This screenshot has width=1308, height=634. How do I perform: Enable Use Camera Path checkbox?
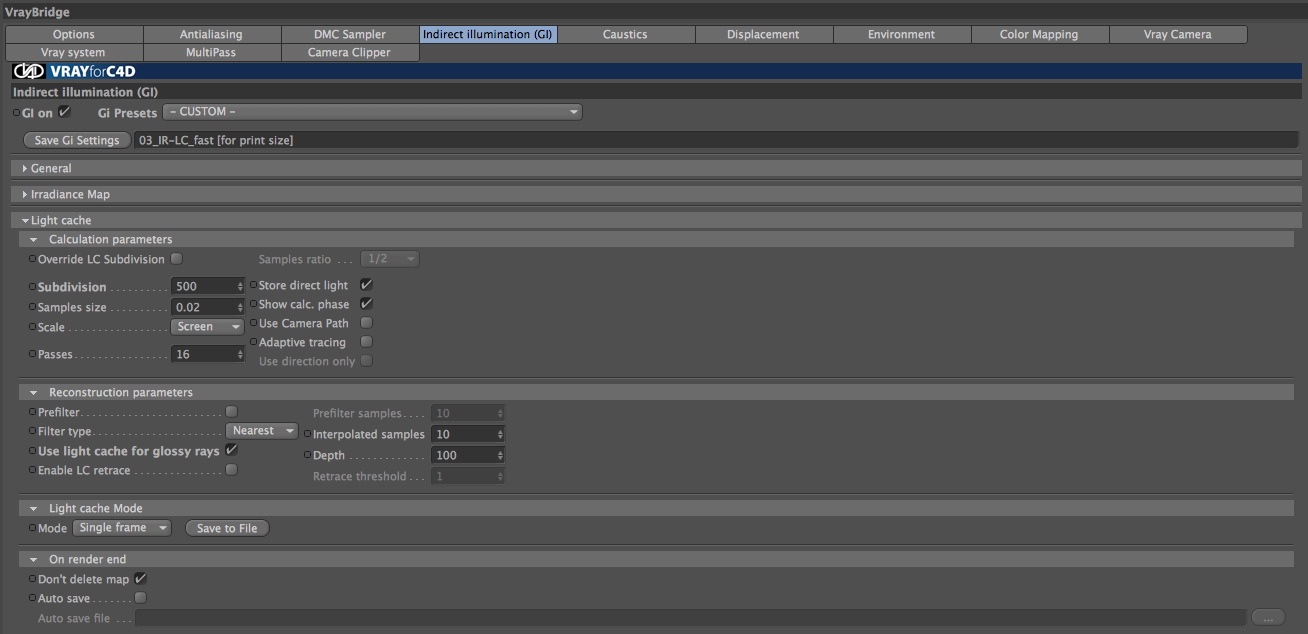(x=366, y=323)
